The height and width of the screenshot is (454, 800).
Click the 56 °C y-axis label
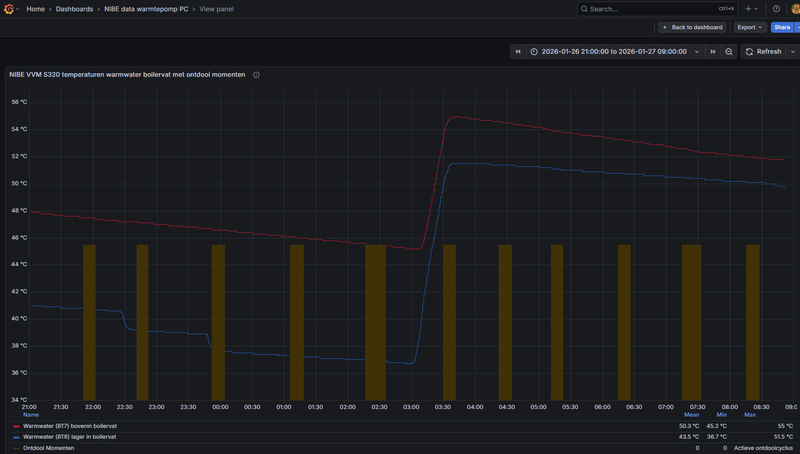point(19,102)
